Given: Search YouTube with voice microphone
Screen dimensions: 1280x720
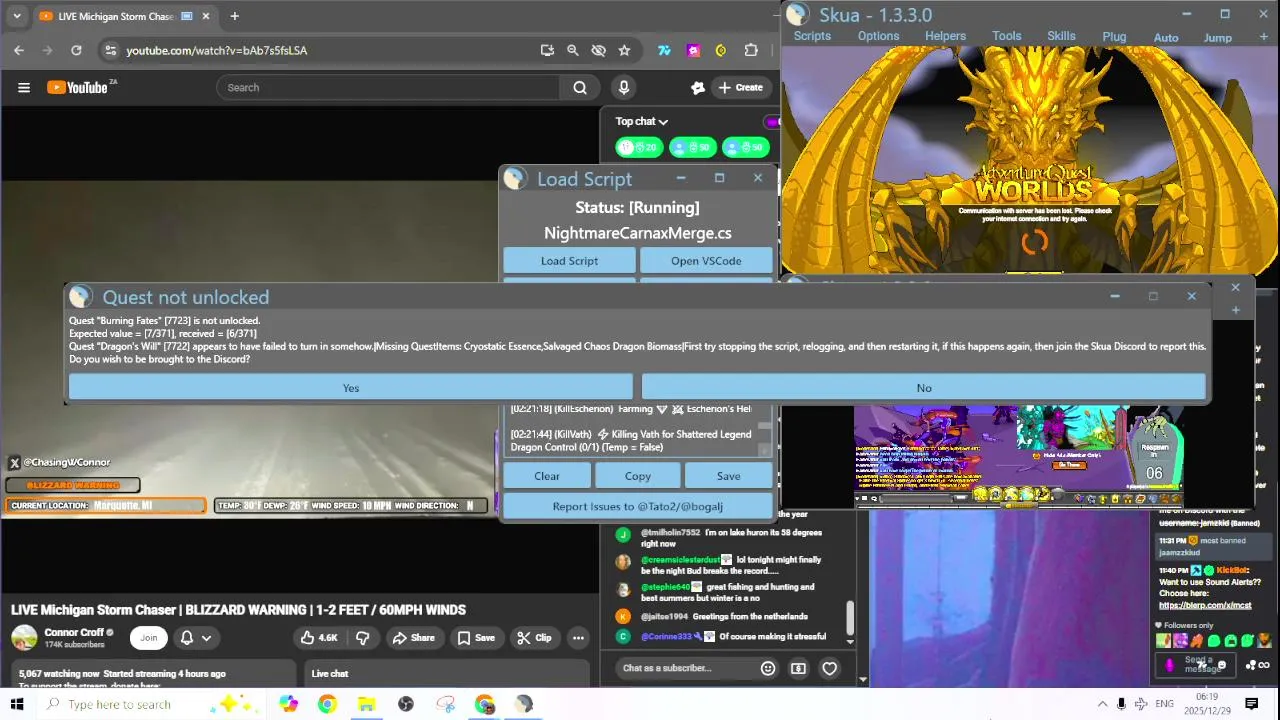Looking at the screenshot, I should pos(624,87).
